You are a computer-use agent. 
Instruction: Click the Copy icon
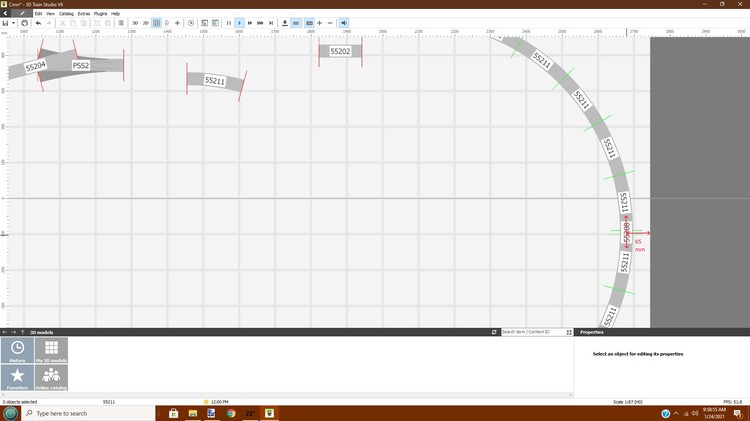73,23
